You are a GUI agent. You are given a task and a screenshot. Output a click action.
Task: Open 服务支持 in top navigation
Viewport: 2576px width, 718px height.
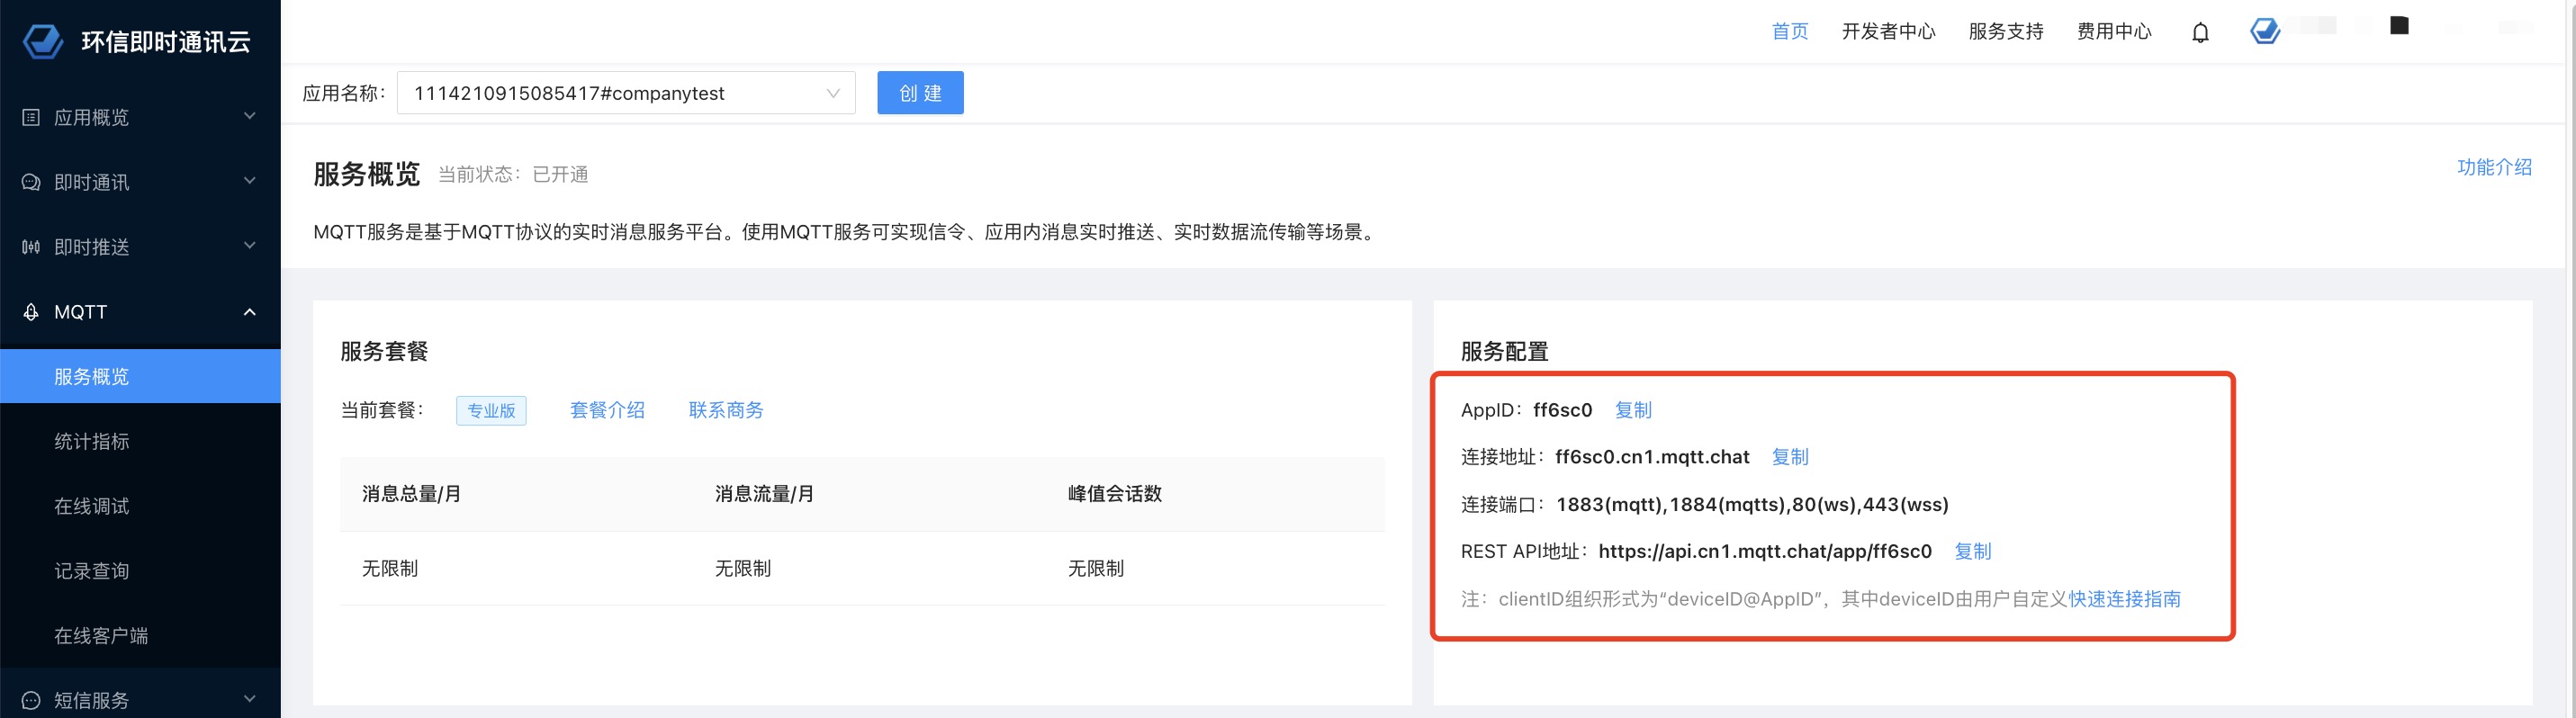(2006, 32)
